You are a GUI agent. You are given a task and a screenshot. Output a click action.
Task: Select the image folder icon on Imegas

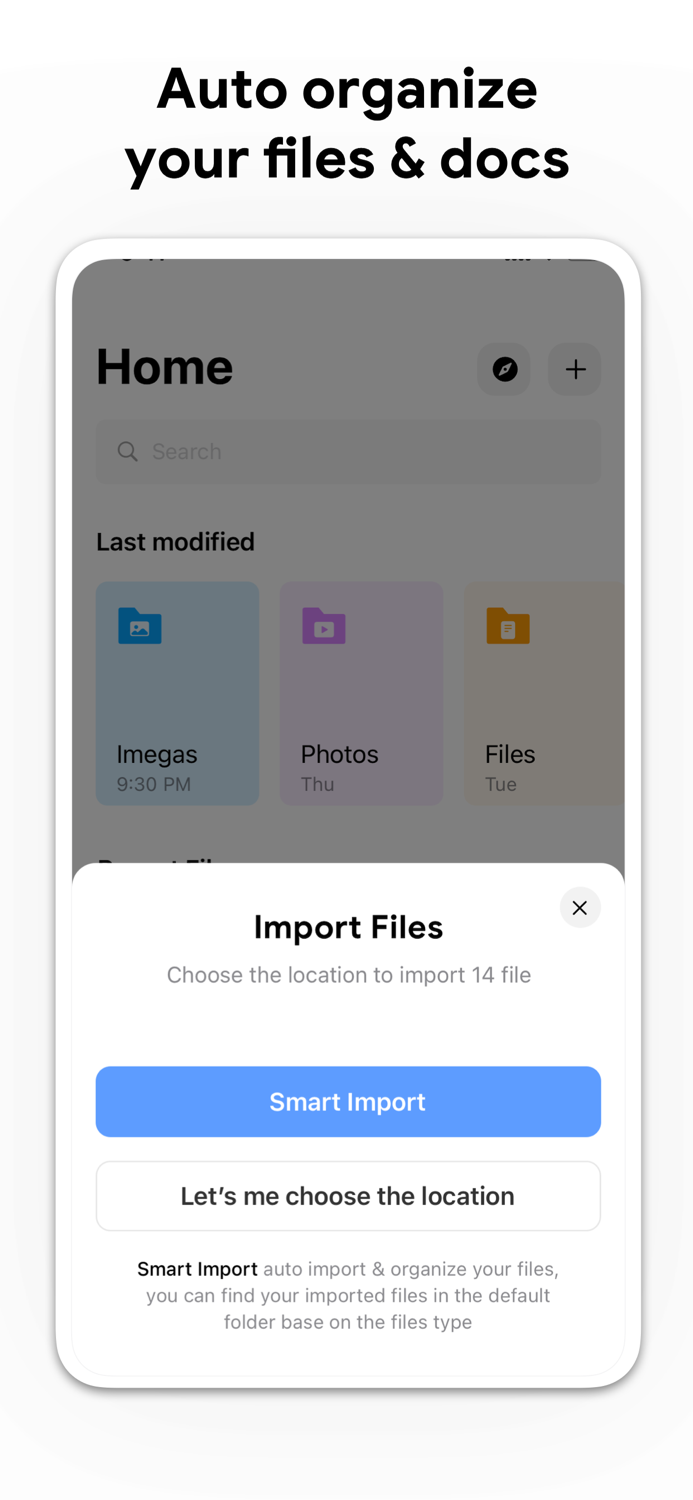[x=140, y=626]
